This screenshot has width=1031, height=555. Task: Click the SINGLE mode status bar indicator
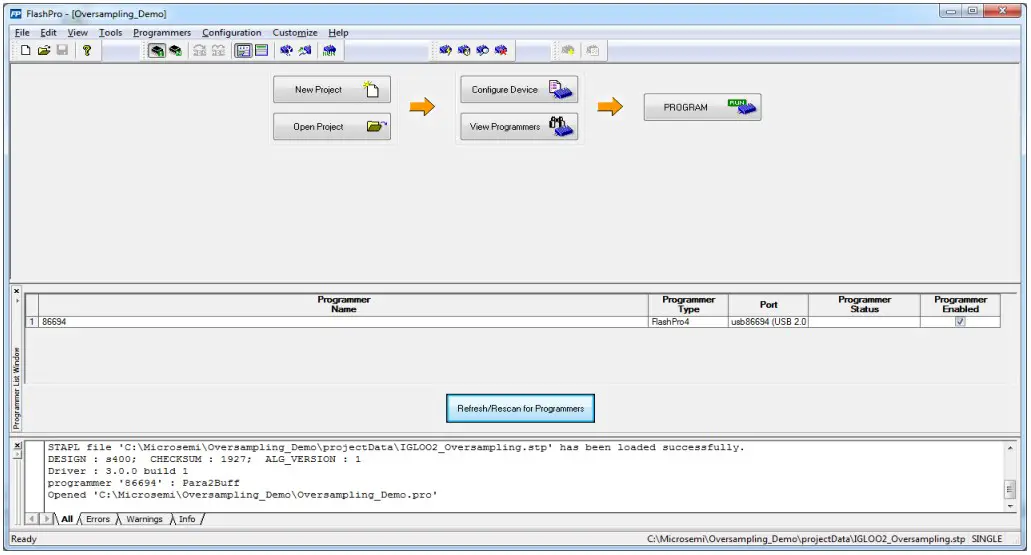pos(986,539)
